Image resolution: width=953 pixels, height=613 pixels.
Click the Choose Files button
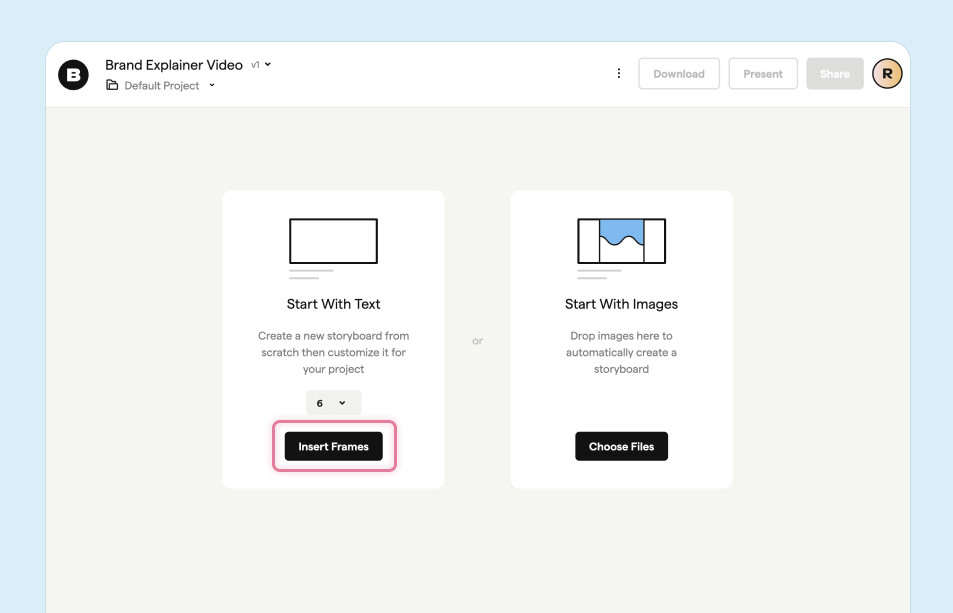click(x=621, y=446)
